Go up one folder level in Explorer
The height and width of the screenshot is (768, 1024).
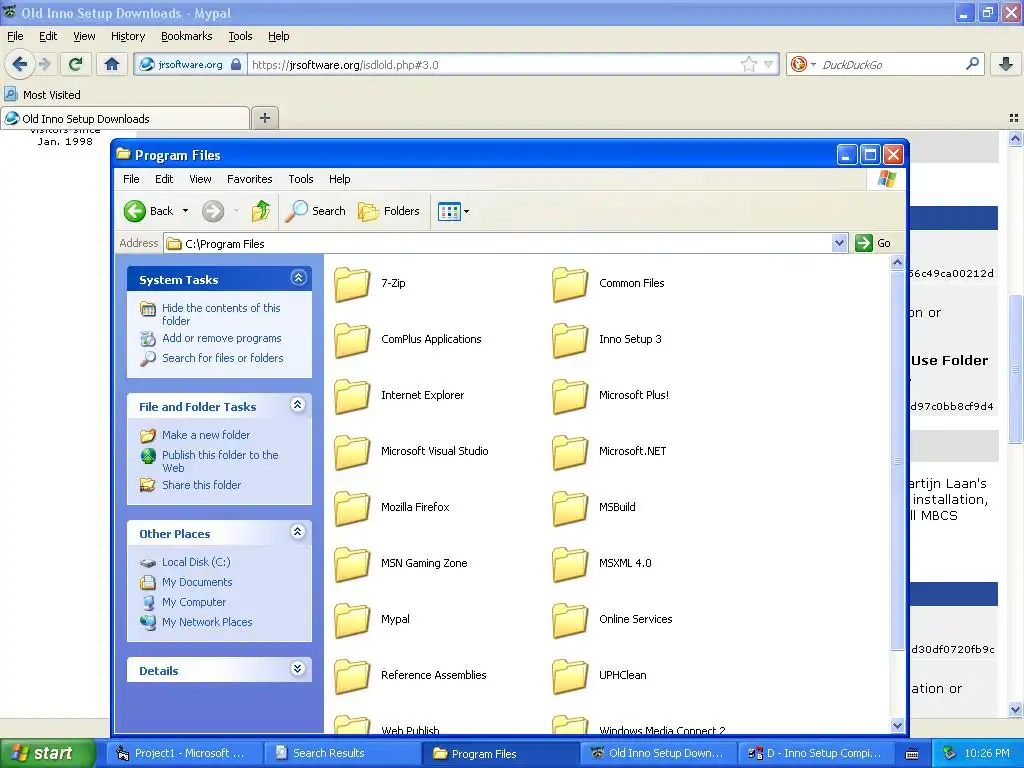coord(261,211)
